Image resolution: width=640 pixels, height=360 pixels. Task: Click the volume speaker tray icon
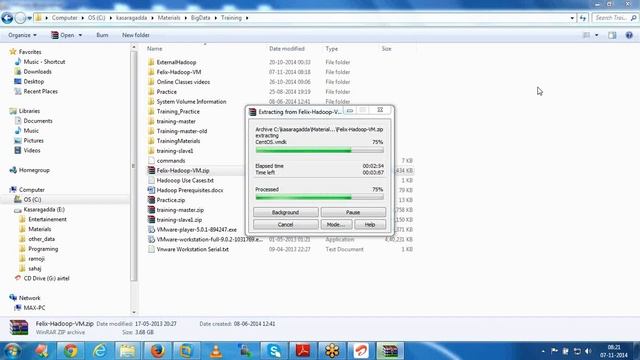pyautogui.click(x=588, y=351)
